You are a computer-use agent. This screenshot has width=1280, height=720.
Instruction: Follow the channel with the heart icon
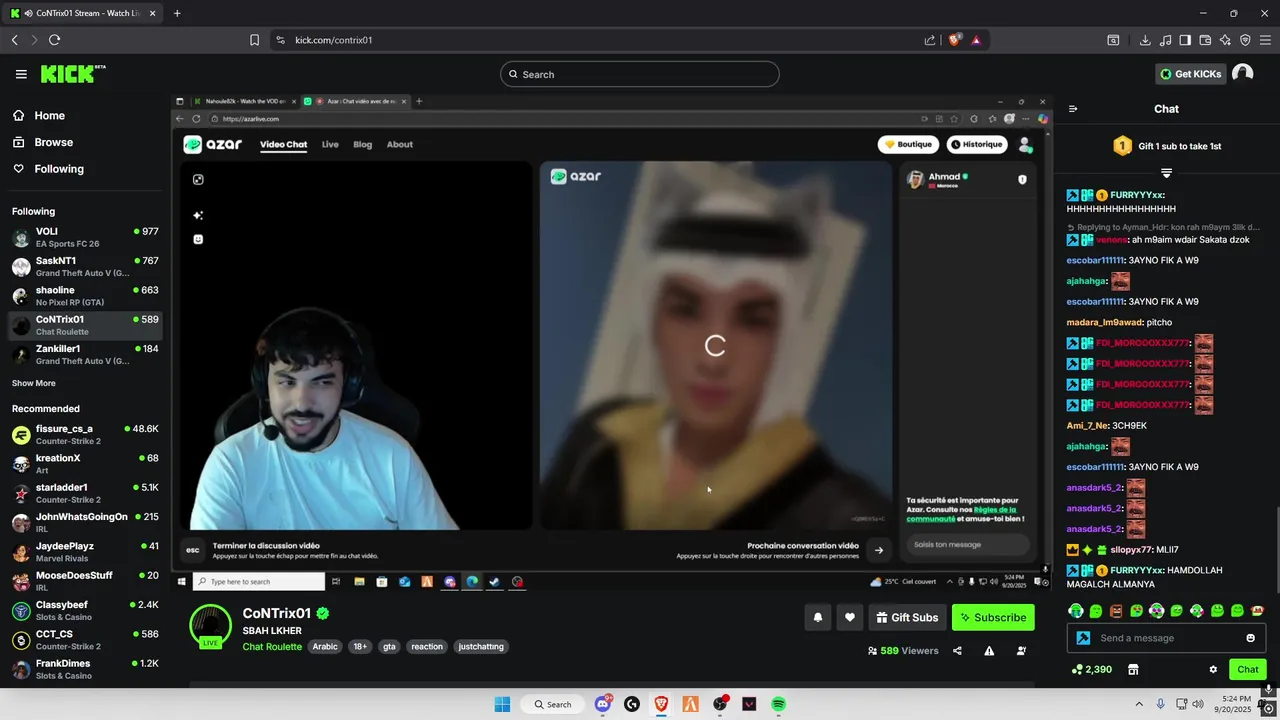pyautogui.click(x=849, y=618)
